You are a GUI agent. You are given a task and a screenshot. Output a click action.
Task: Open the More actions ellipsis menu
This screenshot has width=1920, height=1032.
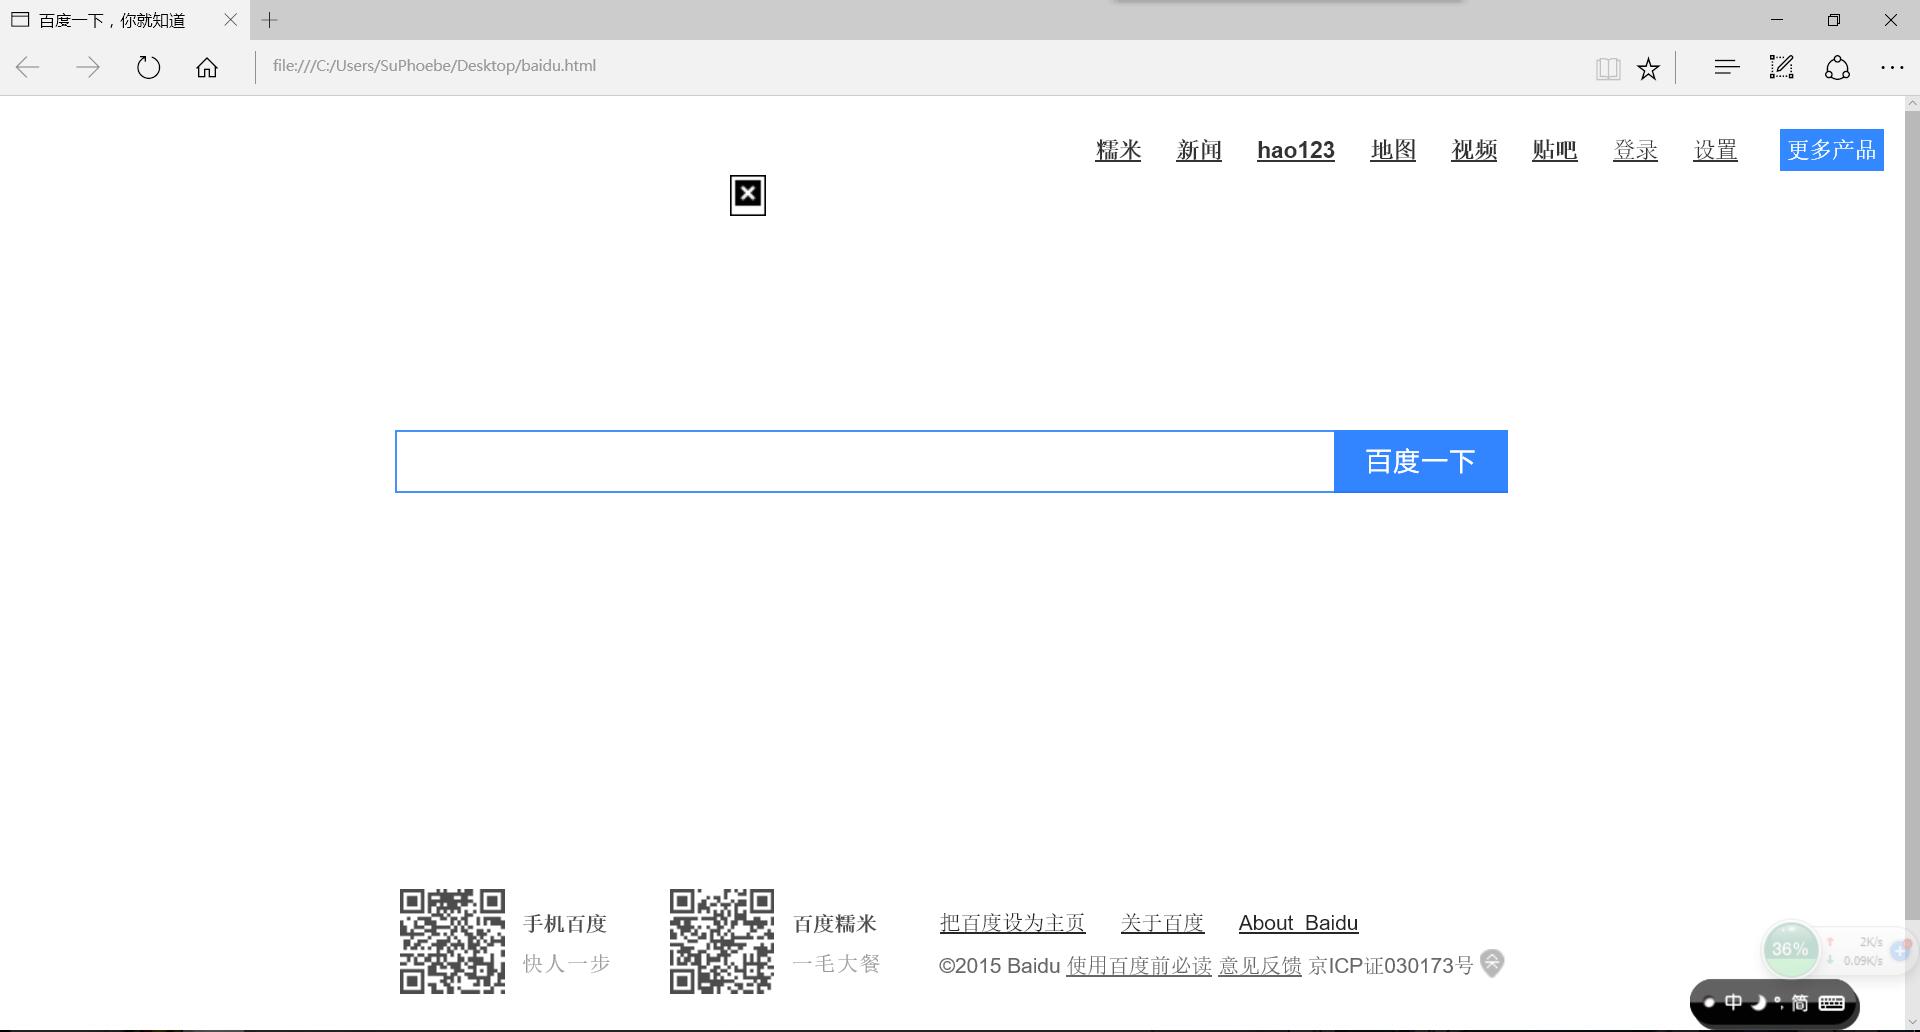point(1892,67)
